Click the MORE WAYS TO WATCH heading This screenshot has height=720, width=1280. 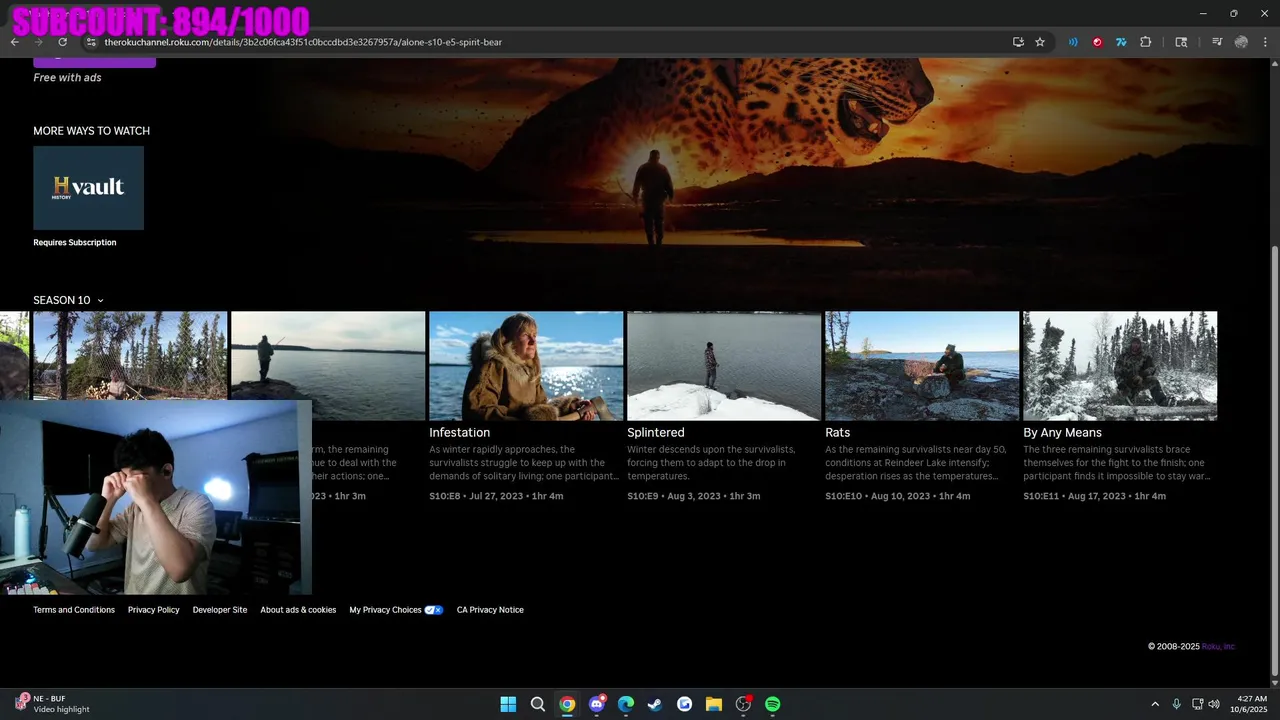pos(91,131)
